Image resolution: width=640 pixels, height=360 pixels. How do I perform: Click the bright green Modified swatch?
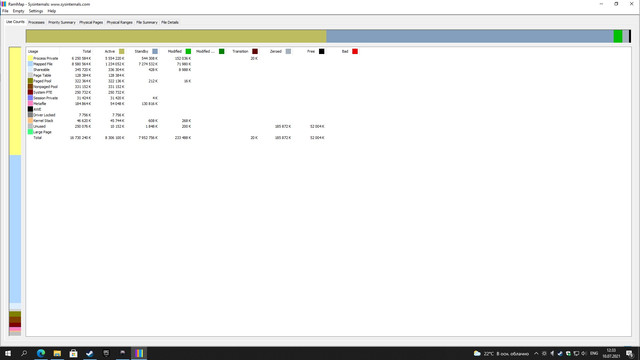pyautogui.click(x=188, y=51)
